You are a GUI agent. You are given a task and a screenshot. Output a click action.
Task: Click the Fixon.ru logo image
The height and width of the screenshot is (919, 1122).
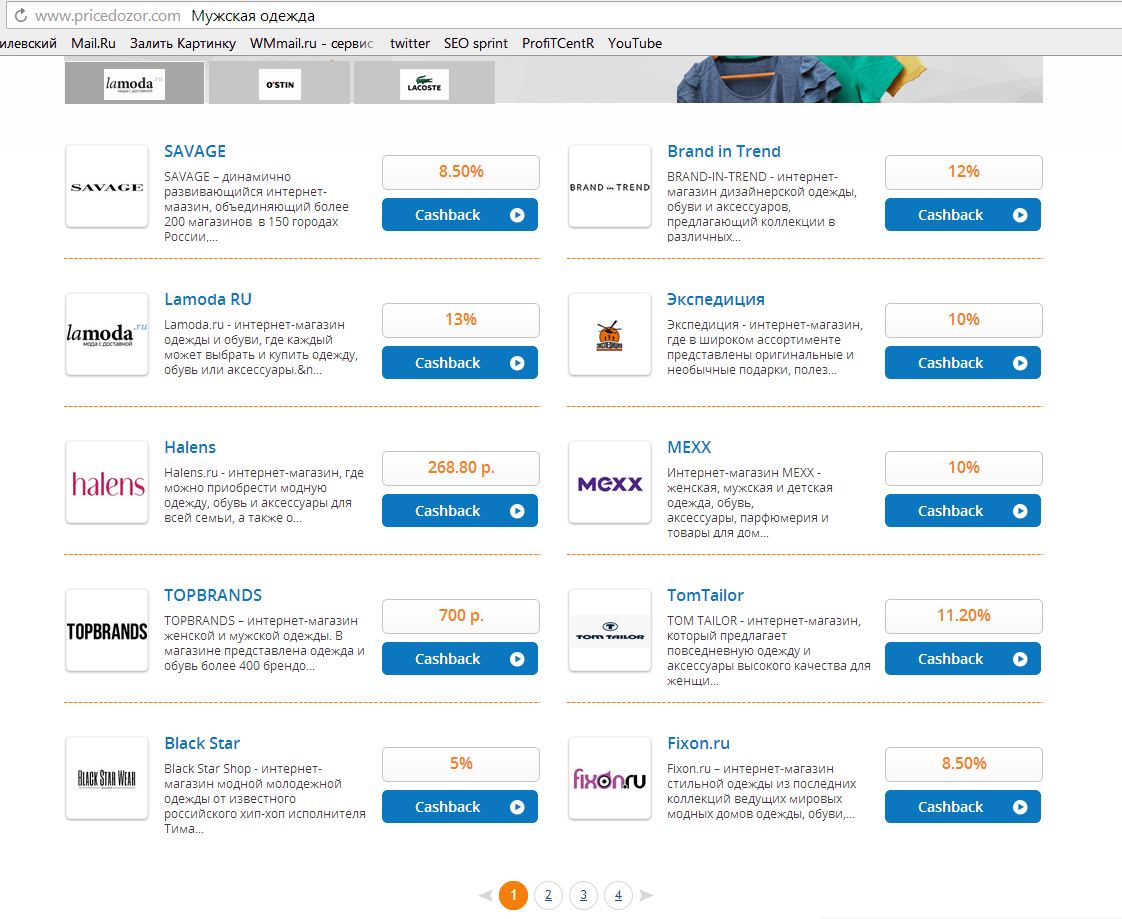pos(610,779)
